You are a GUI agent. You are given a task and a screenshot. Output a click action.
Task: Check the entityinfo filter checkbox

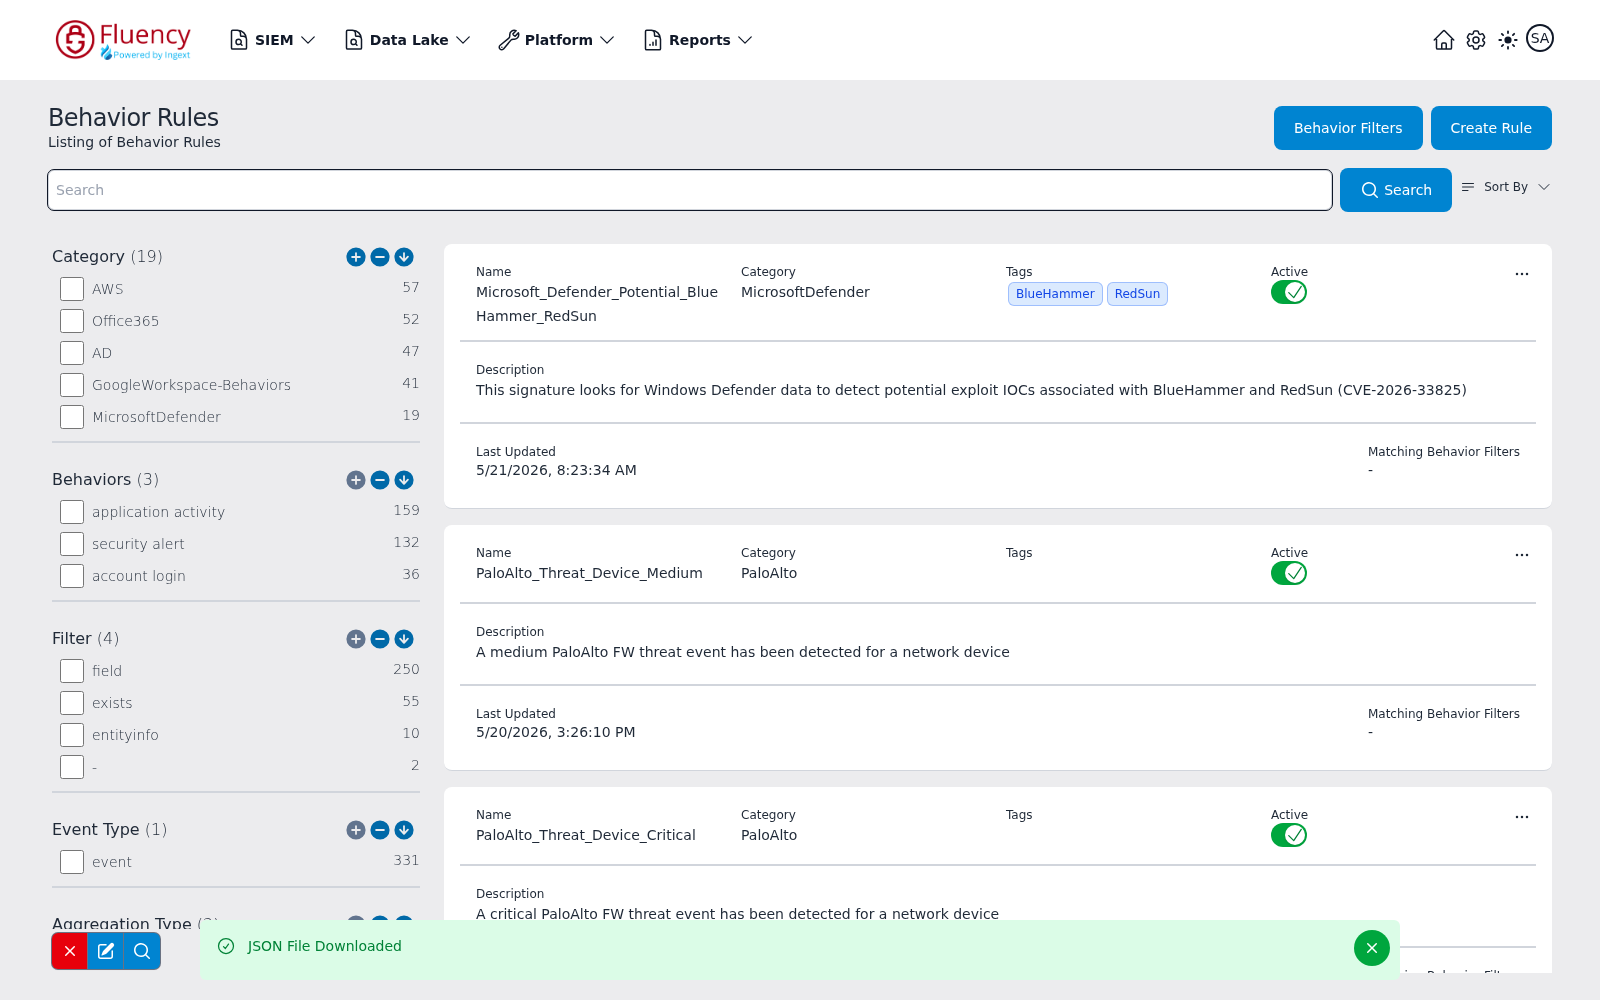click(72, 735)
